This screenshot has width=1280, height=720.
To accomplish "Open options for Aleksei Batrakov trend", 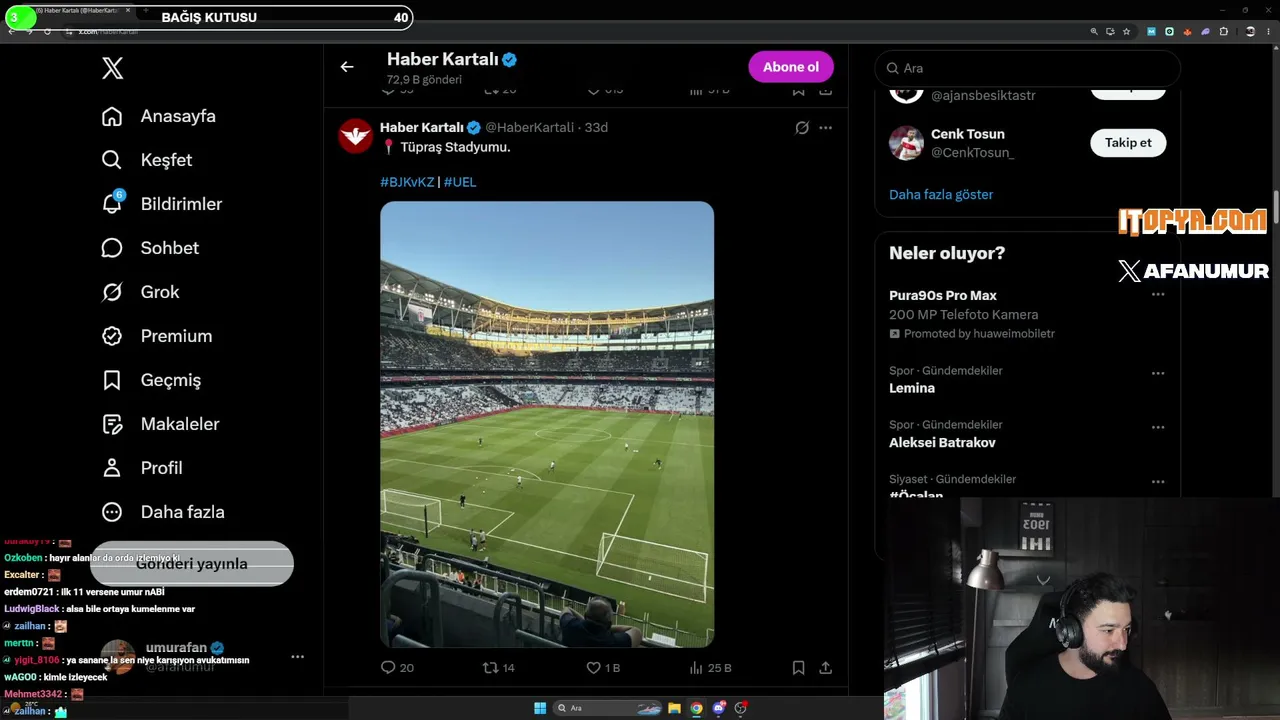I will [1158, 427].
